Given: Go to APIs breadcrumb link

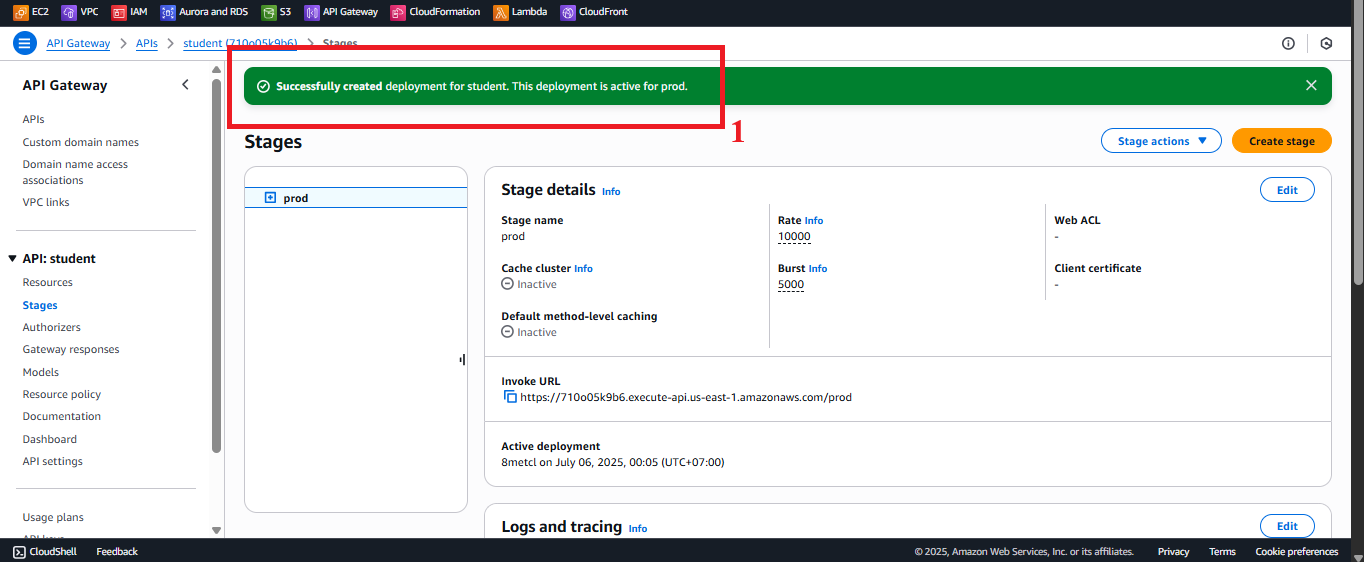Looking at the screenshot, I should 147,43.
